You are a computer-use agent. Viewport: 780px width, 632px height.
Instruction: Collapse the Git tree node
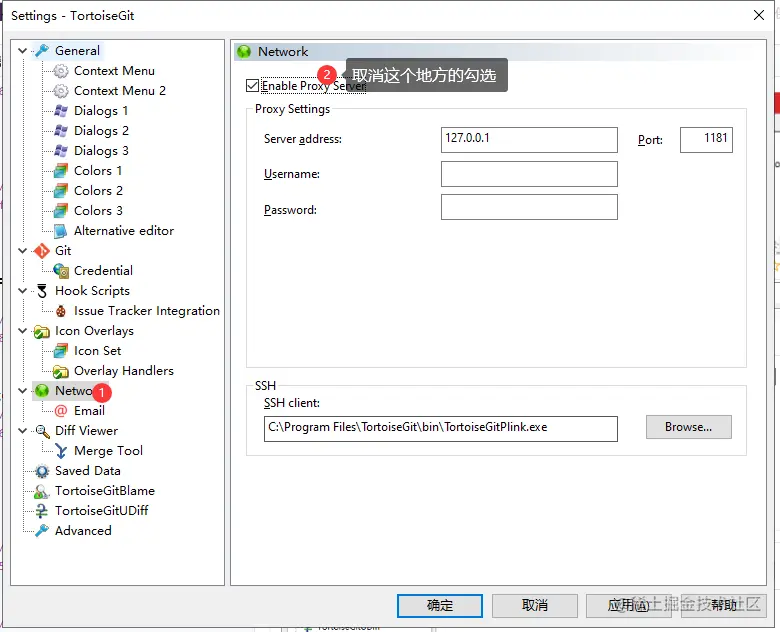22,251
